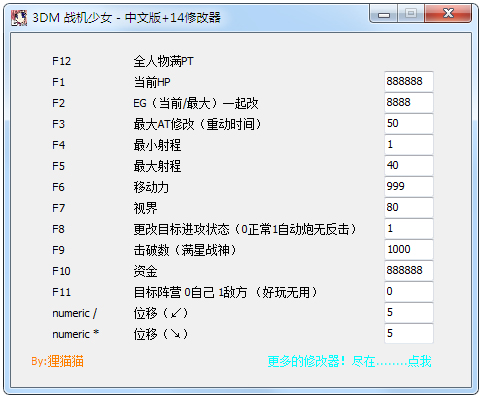Viewport: 482px width, 397px height.
Task: Edit the 击破数 field showing 1000
Action: pyautogui.click(x=409, y=249)
